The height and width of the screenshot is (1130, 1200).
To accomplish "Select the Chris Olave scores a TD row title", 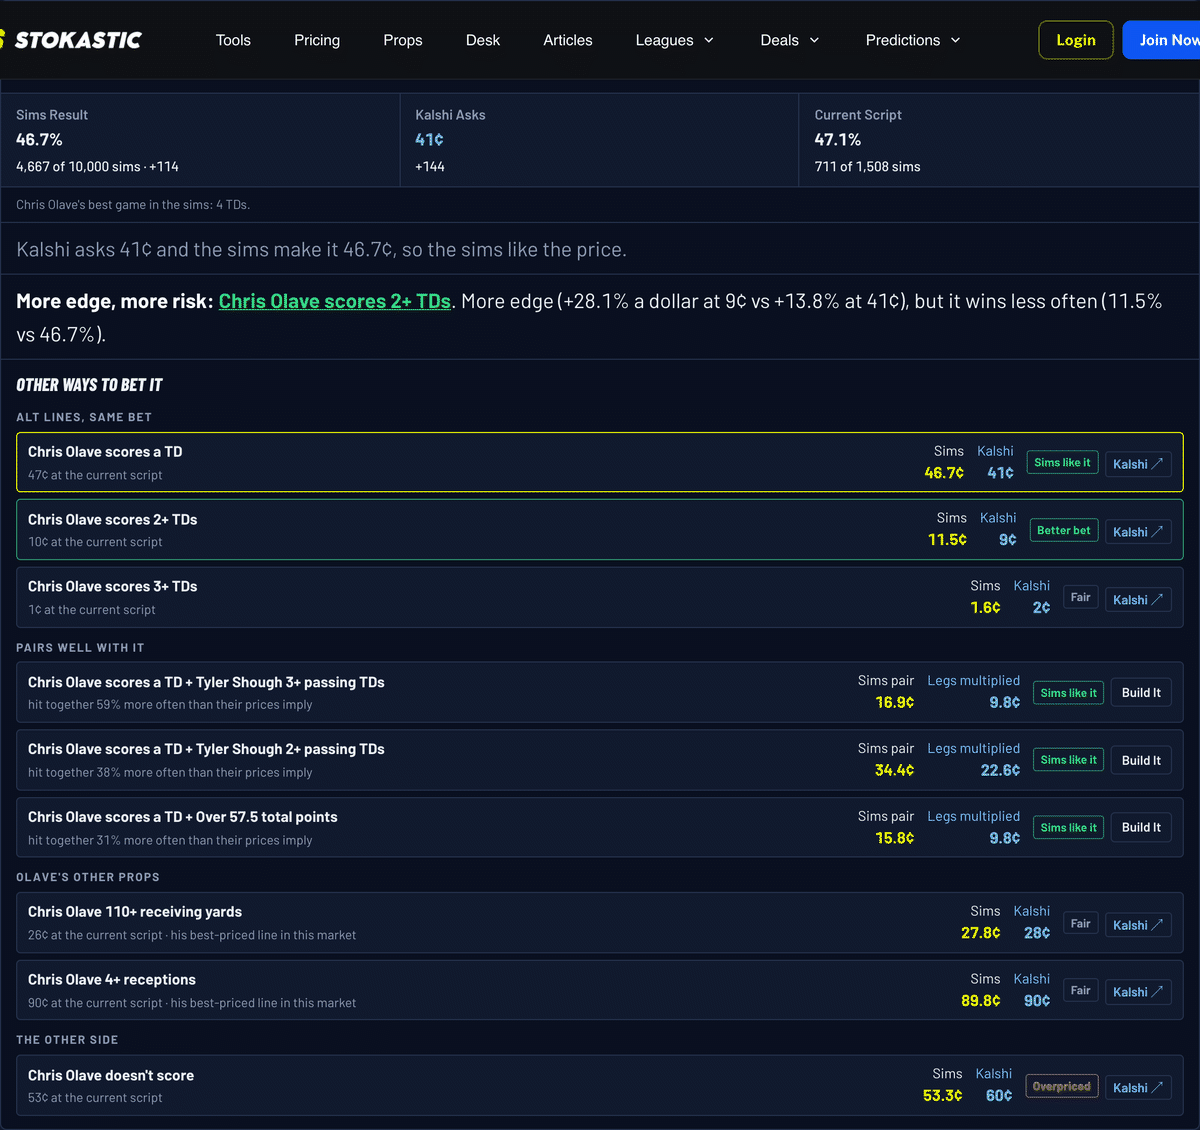I will 105,452.
